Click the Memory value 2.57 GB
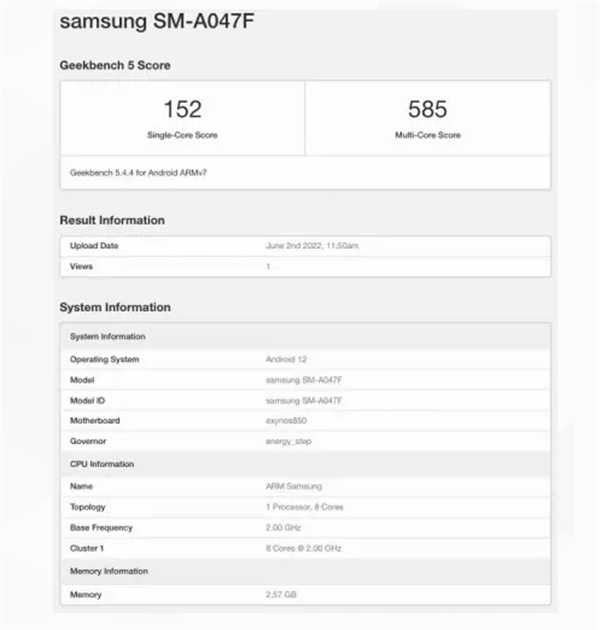This screenshot has width=600, height=630. 281,595
